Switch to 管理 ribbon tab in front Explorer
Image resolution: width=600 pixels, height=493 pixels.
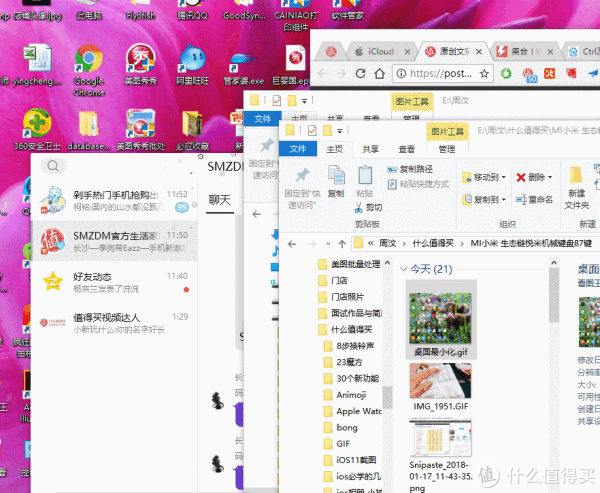coord(447,149)
